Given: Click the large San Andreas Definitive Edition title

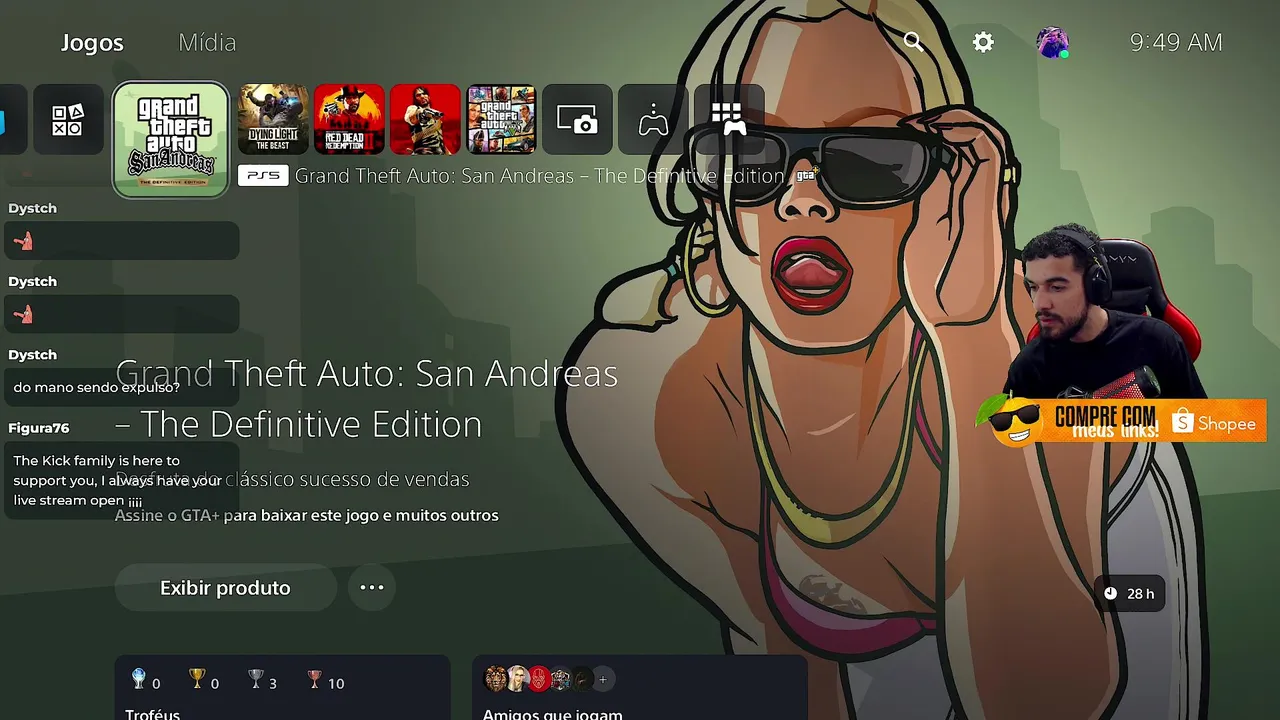Looking at the screenshot, I should click(366, 399).
